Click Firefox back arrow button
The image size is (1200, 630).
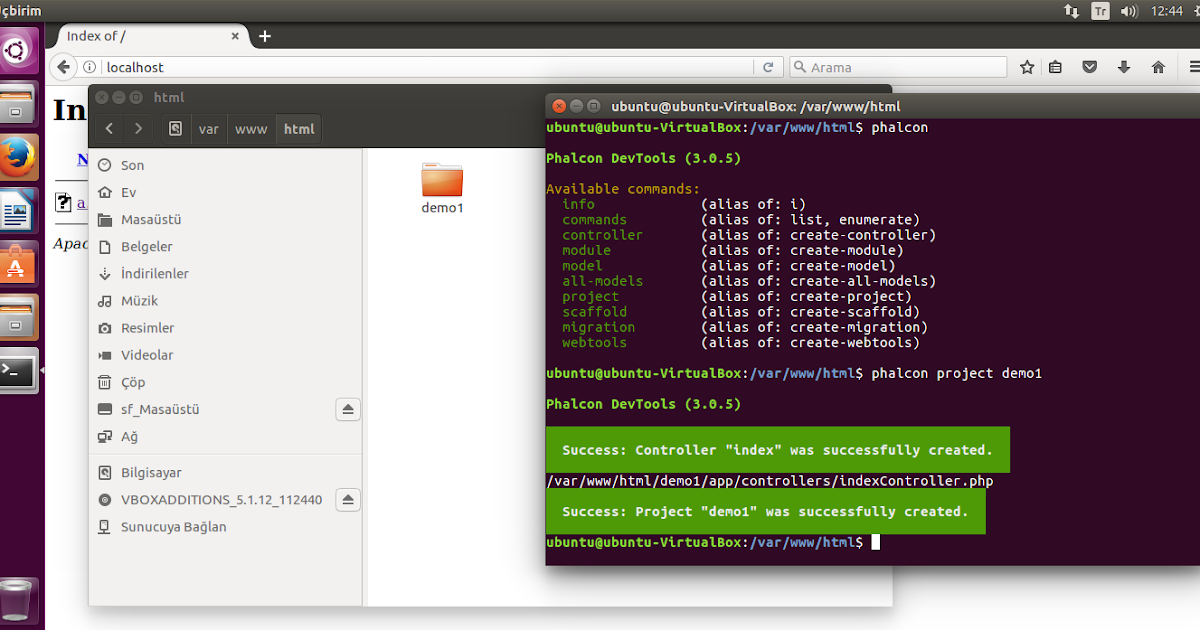tap(63, 67)
